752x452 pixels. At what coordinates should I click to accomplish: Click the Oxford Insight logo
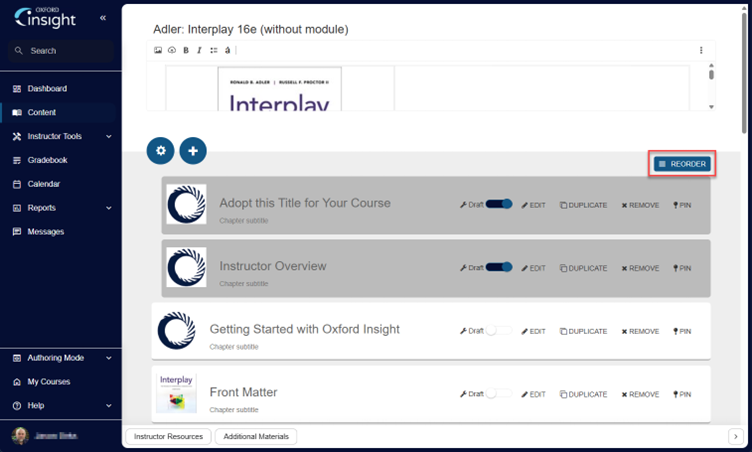[x=45, y=18]
